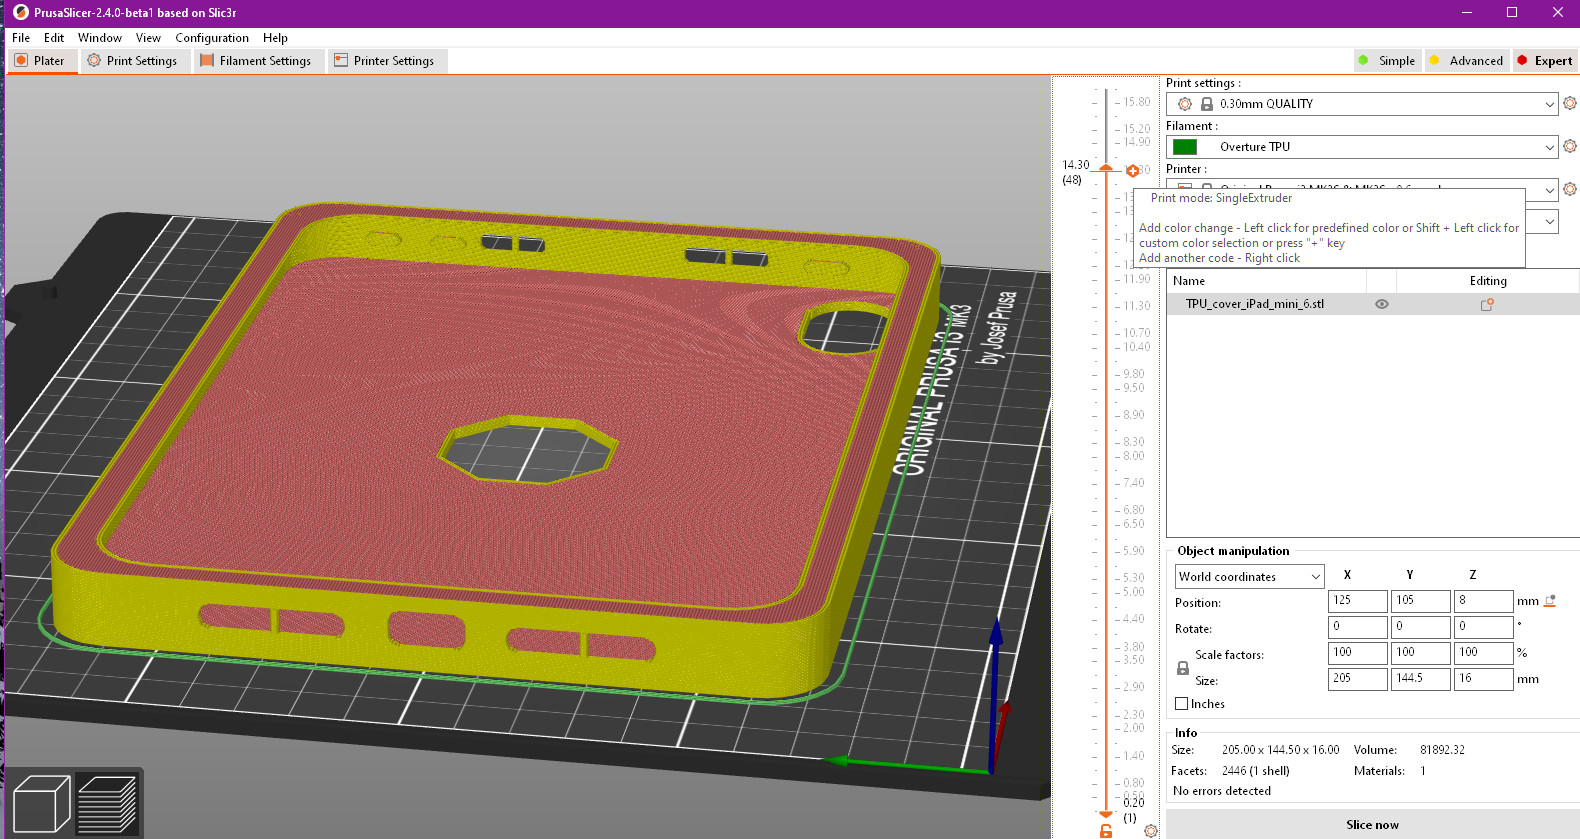Enable the Inches checkbox
The height and width of the screenshot is (839, 1580).
click(1181, 704)
